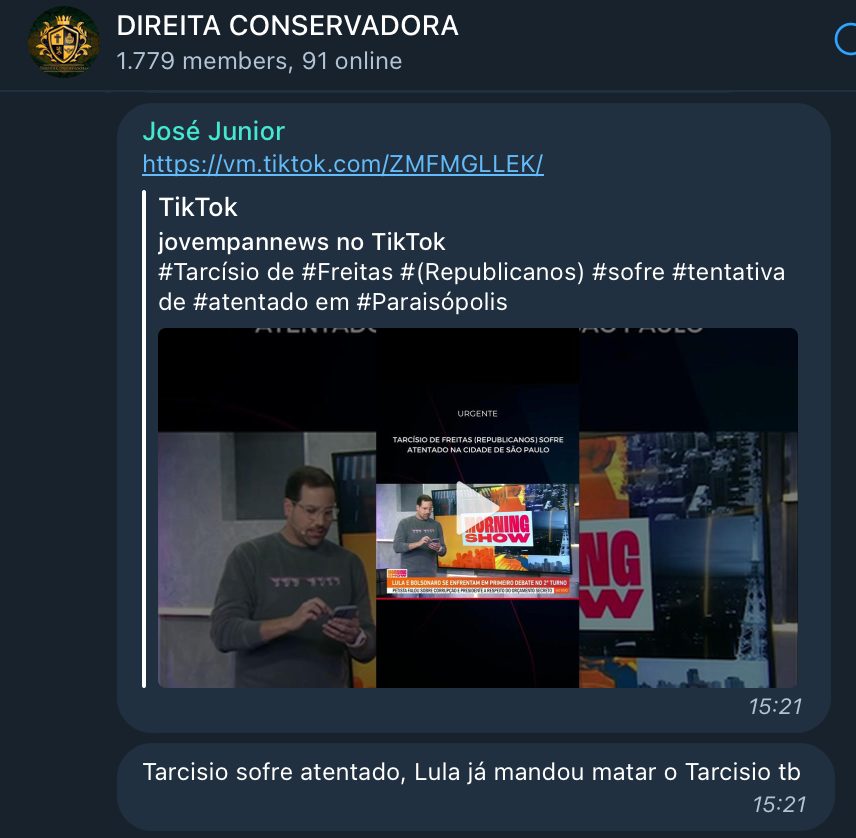Click the jovempannews no TikTok heading
The image size is (856, 838).
click(x=302, y=242)
